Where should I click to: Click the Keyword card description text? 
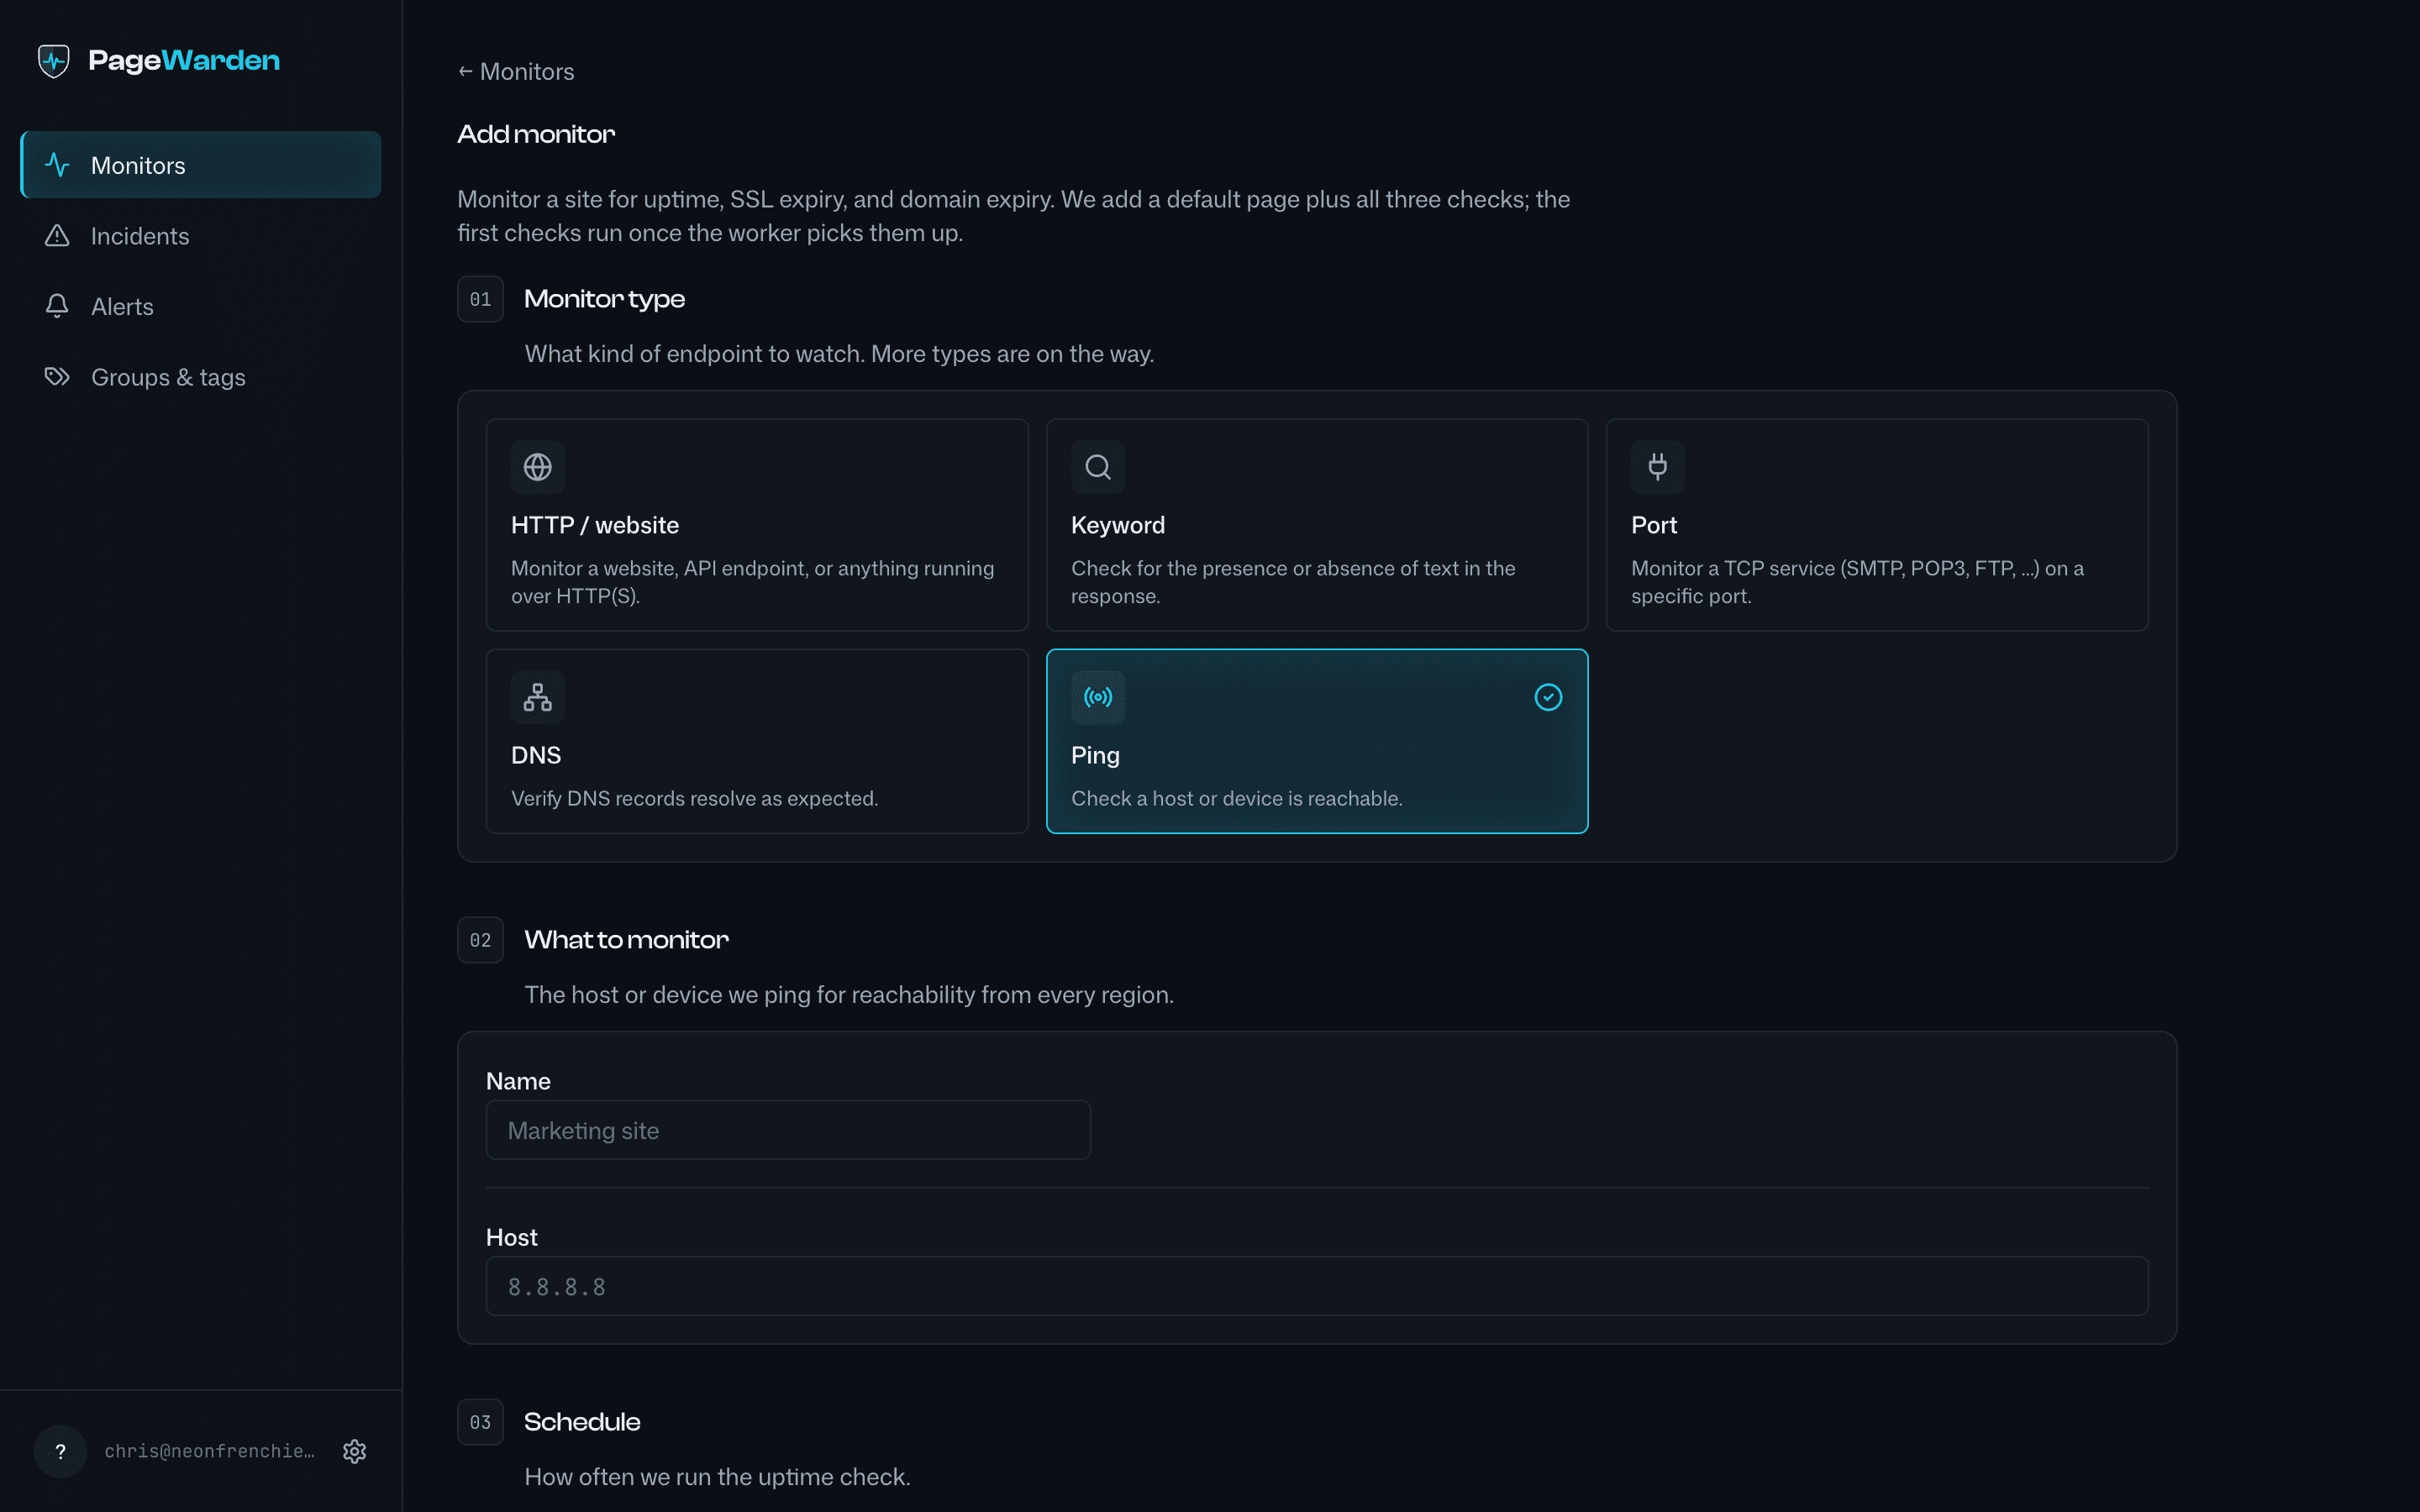point(1293,582)
